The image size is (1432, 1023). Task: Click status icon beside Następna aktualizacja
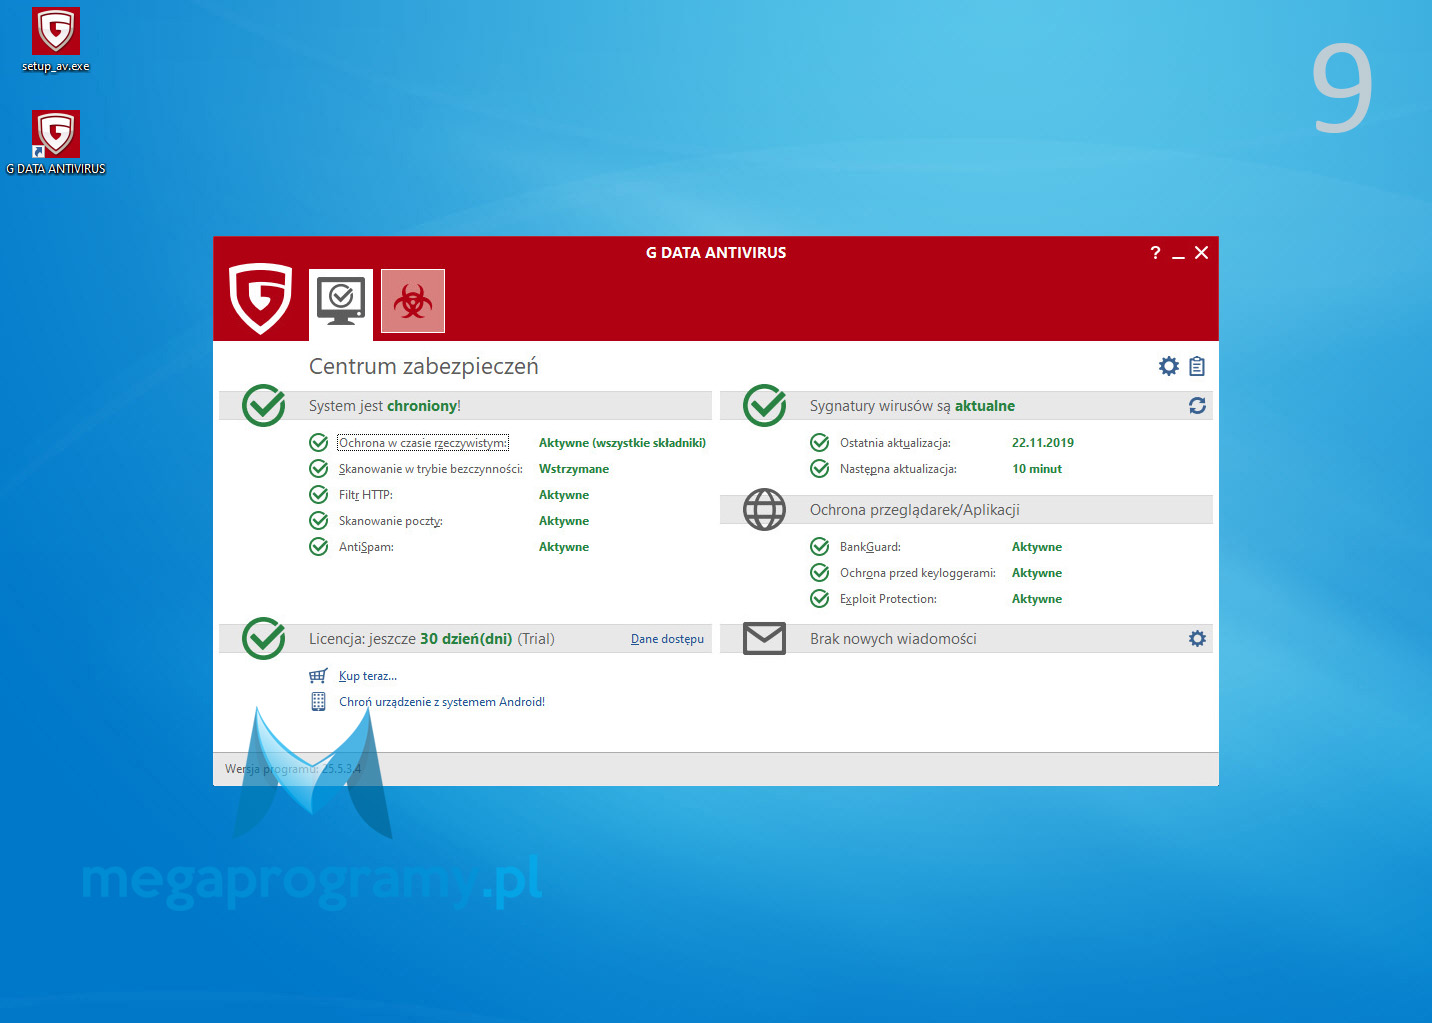[x=820, y=469]
